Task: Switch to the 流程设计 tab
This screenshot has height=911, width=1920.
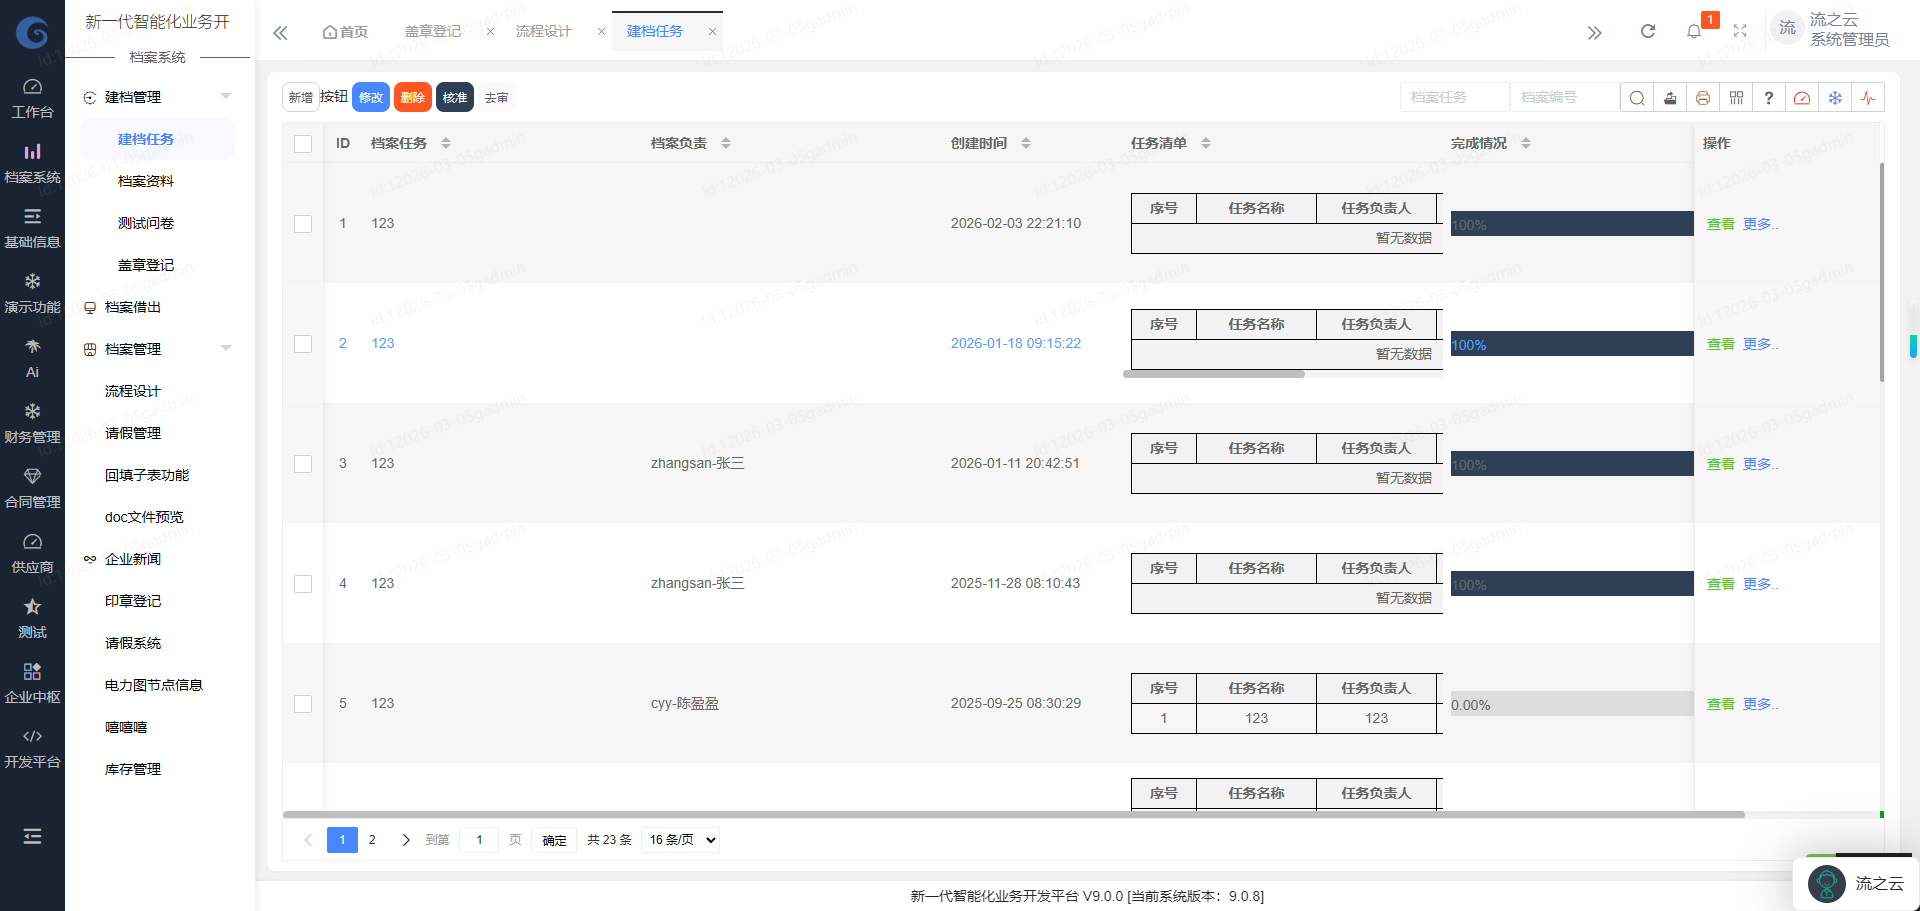Action: pos(543,32)
